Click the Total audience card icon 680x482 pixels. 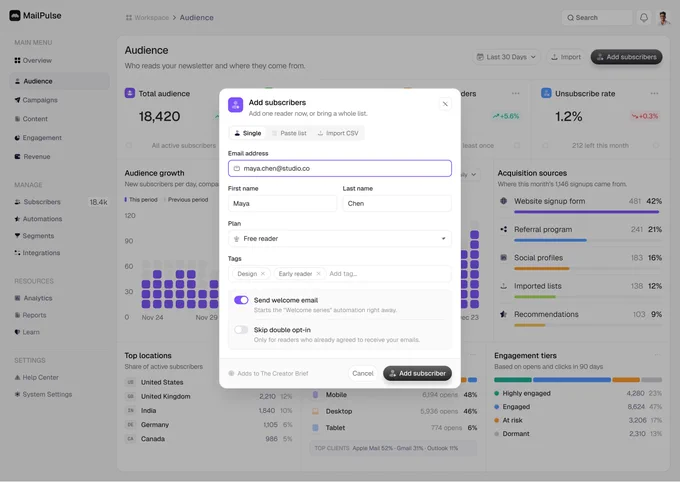(130, 93)
